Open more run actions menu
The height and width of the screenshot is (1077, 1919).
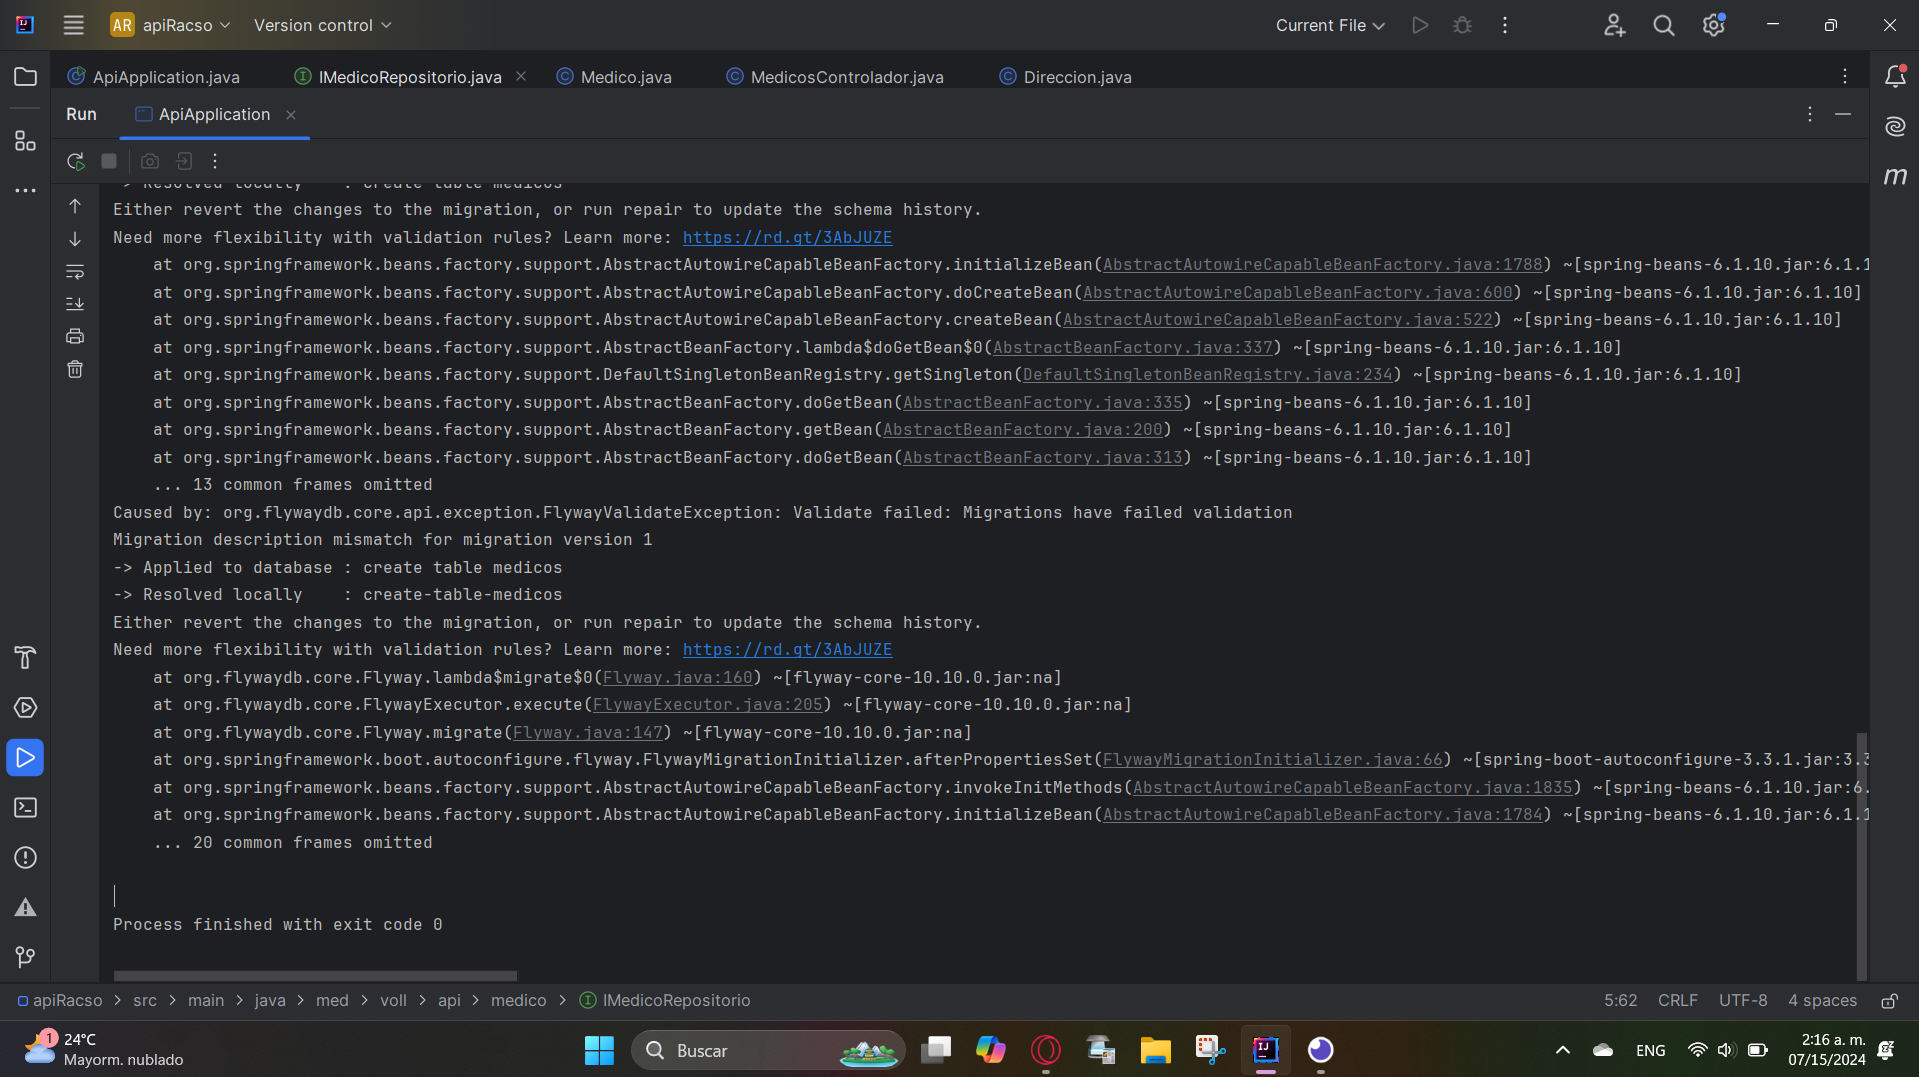(1505, 25)
